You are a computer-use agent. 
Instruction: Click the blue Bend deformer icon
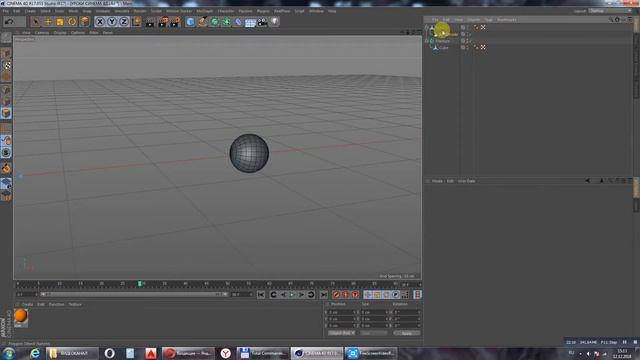[x=239, y=22]
